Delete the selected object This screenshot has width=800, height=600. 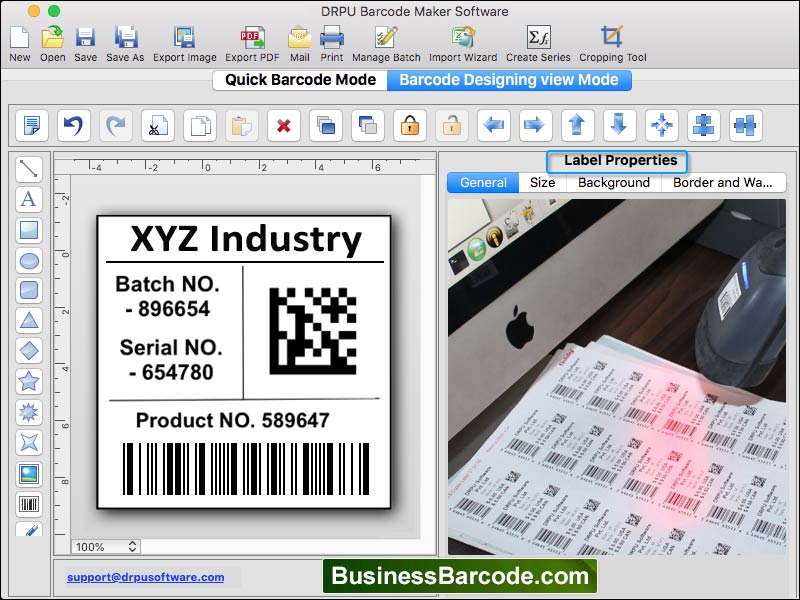(282, 125)
